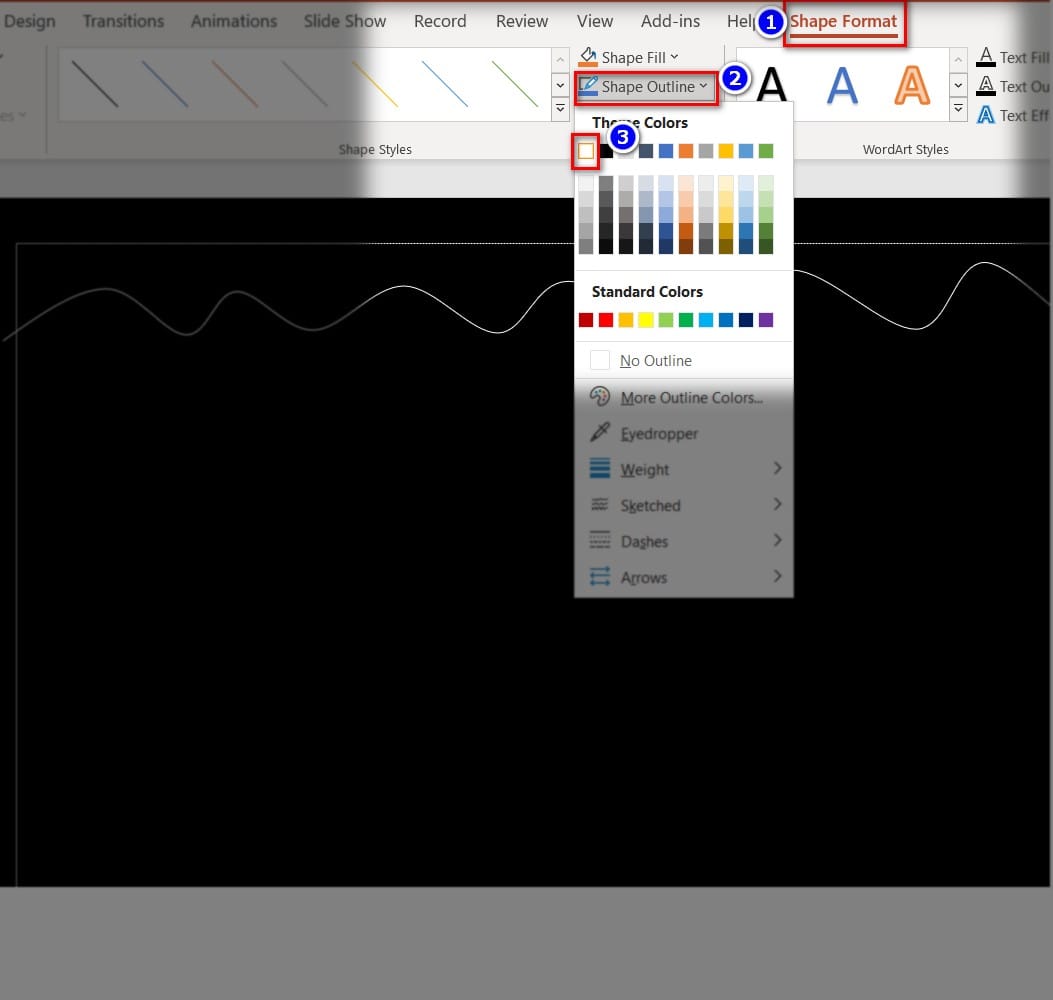Click the Shape Fill paint bucket icon
Viewport: 1053px width, 1000px height.
click(x=588, y=56)
